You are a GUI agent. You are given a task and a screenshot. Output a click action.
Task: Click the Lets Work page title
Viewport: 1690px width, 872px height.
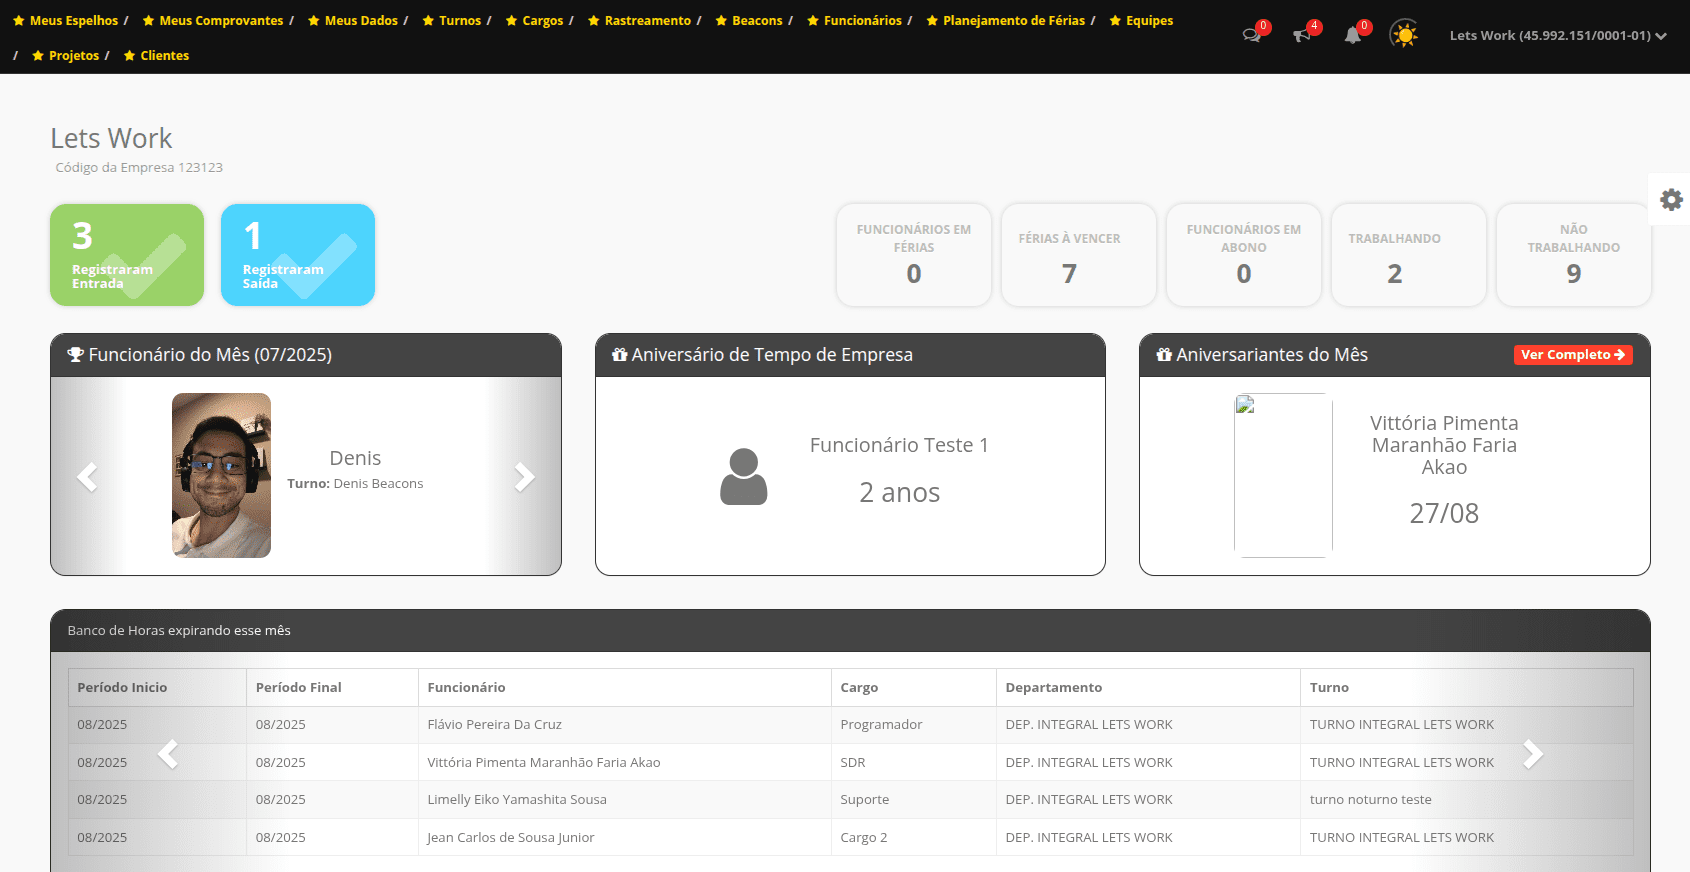(x=111, y=138)
